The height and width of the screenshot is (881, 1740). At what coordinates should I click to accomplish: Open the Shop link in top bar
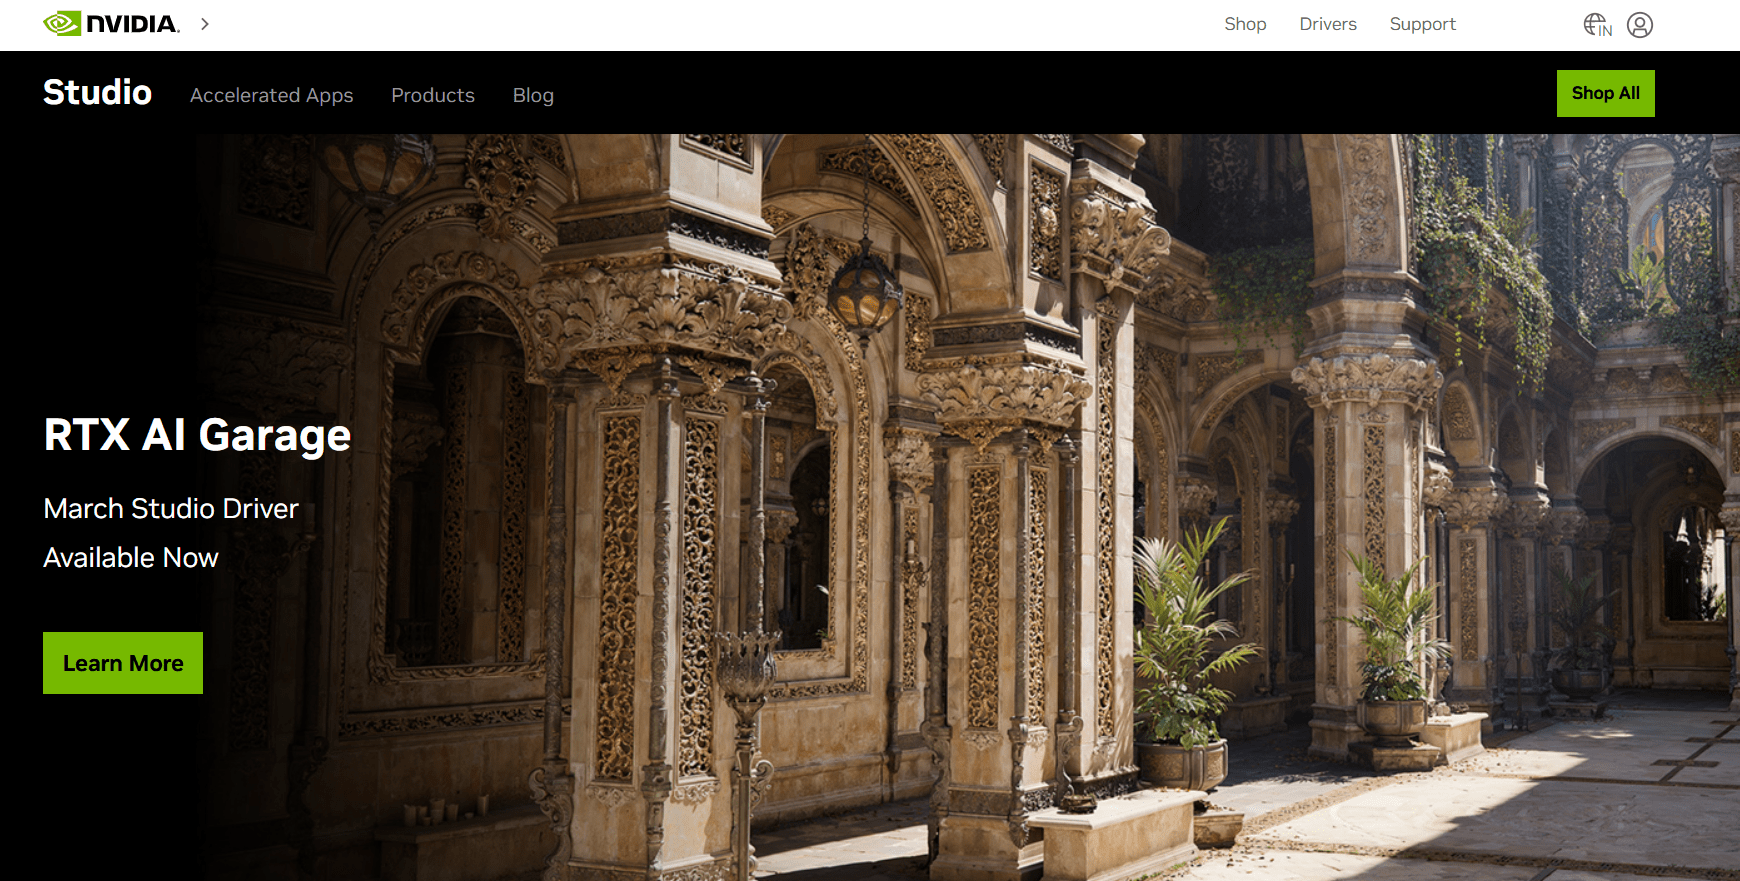coord(1245,24)
